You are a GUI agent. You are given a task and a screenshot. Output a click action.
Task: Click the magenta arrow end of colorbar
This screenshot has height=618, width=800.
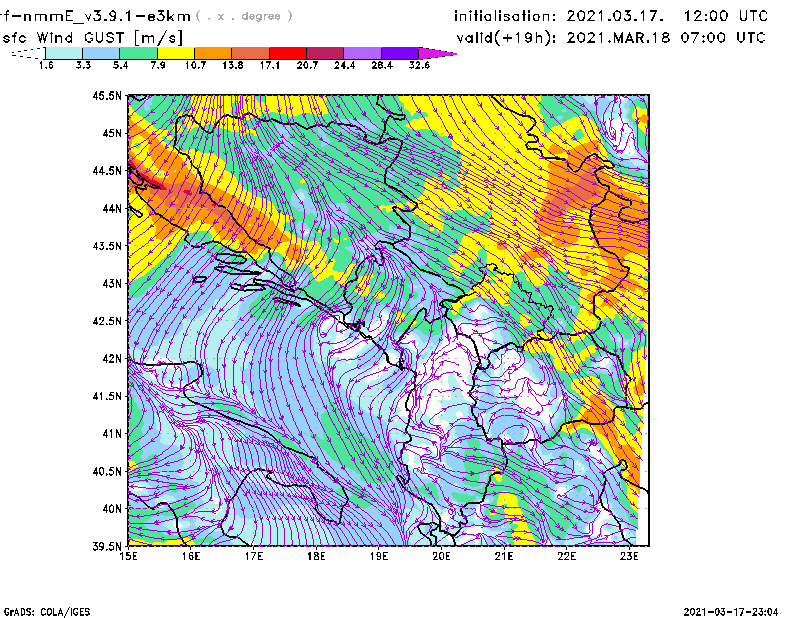437,53
